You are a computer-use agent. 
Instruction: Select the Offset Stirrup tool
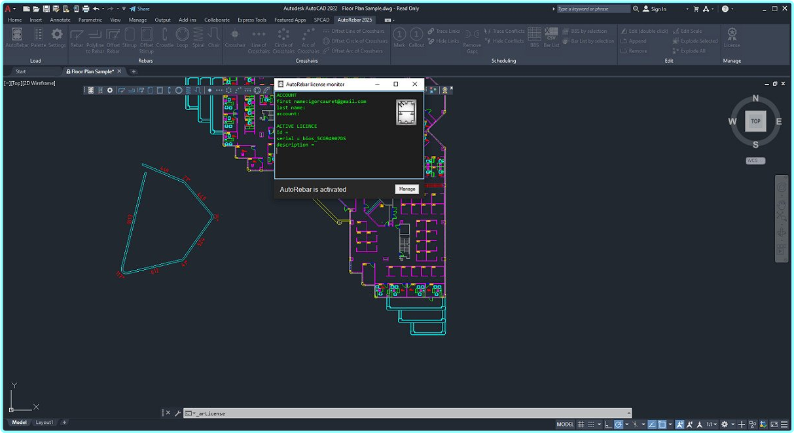pyautogui.click(x=146, y=41)
